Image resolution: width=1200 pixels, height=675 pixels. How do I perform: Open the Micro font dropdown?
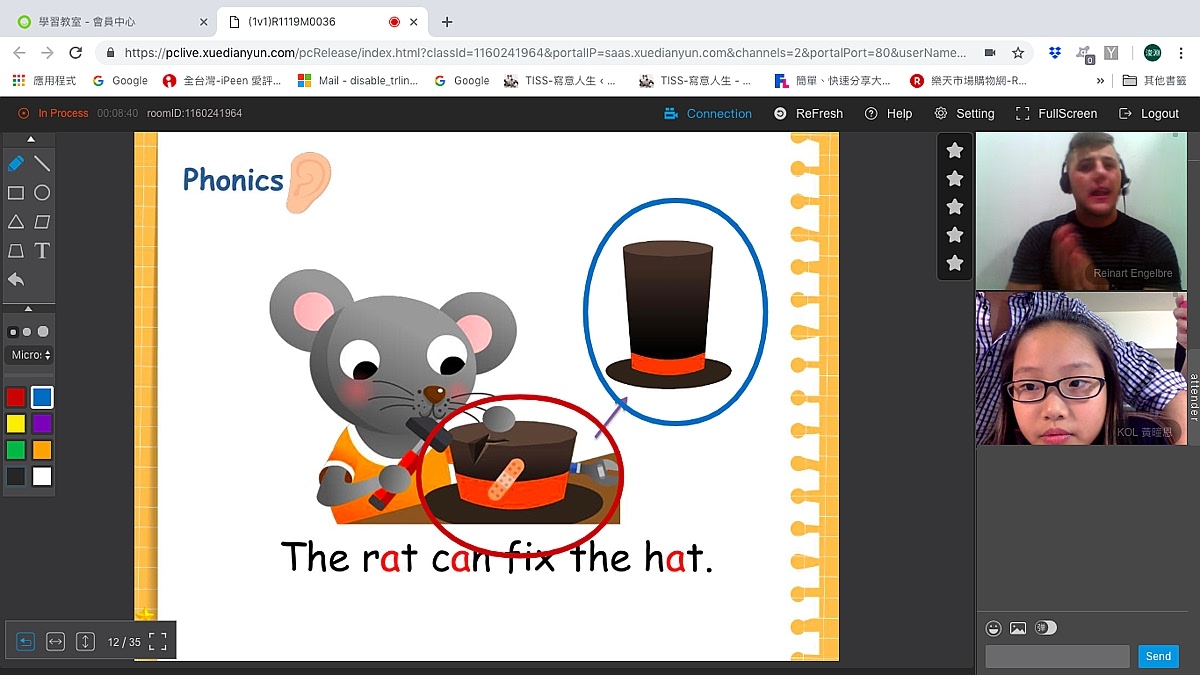tap(30, 355)
